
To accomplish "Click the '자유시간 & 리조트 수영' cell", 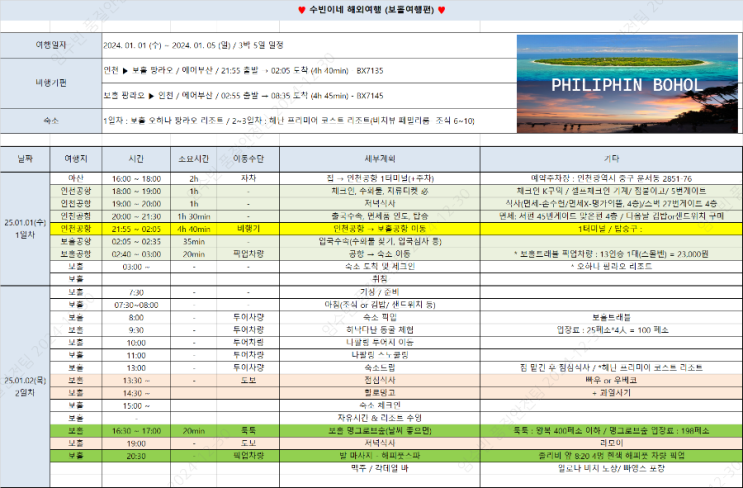I will point(380,418).
